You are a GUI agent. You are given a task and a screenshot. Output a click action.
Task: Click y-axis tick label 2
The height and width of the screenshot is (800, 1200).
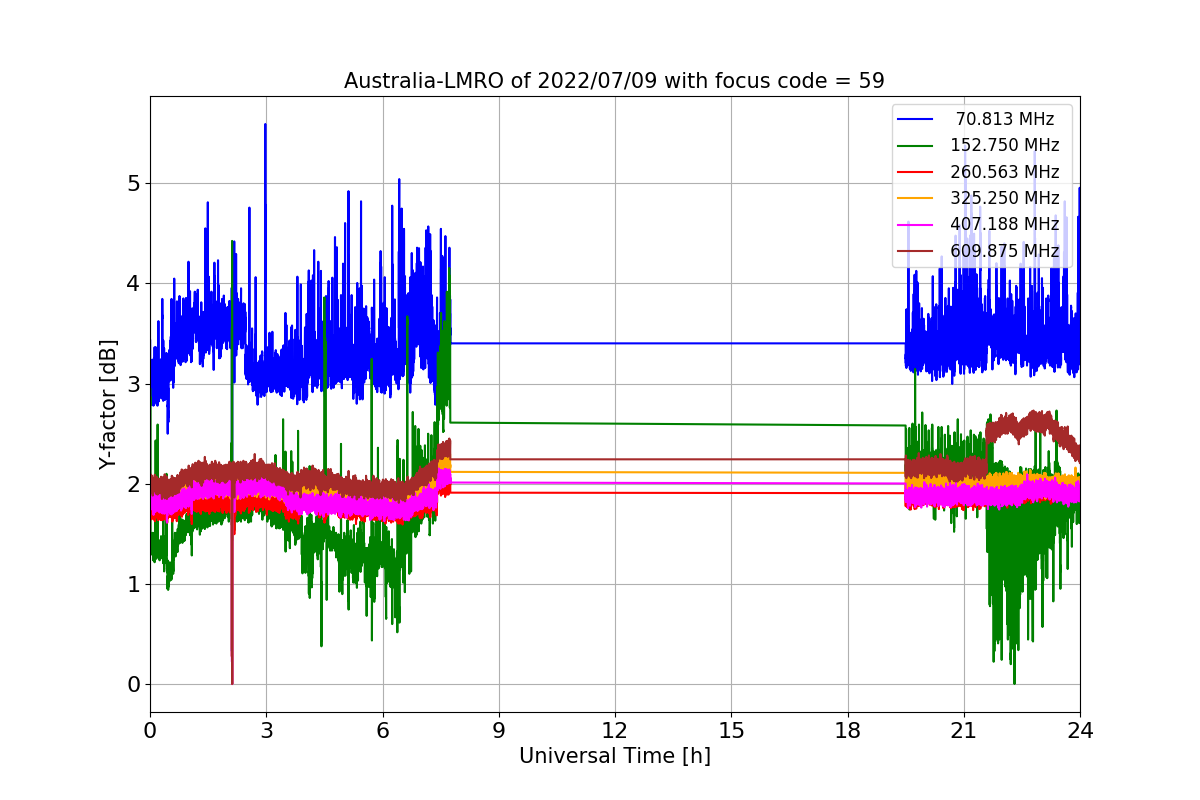(x=132, y=484)
